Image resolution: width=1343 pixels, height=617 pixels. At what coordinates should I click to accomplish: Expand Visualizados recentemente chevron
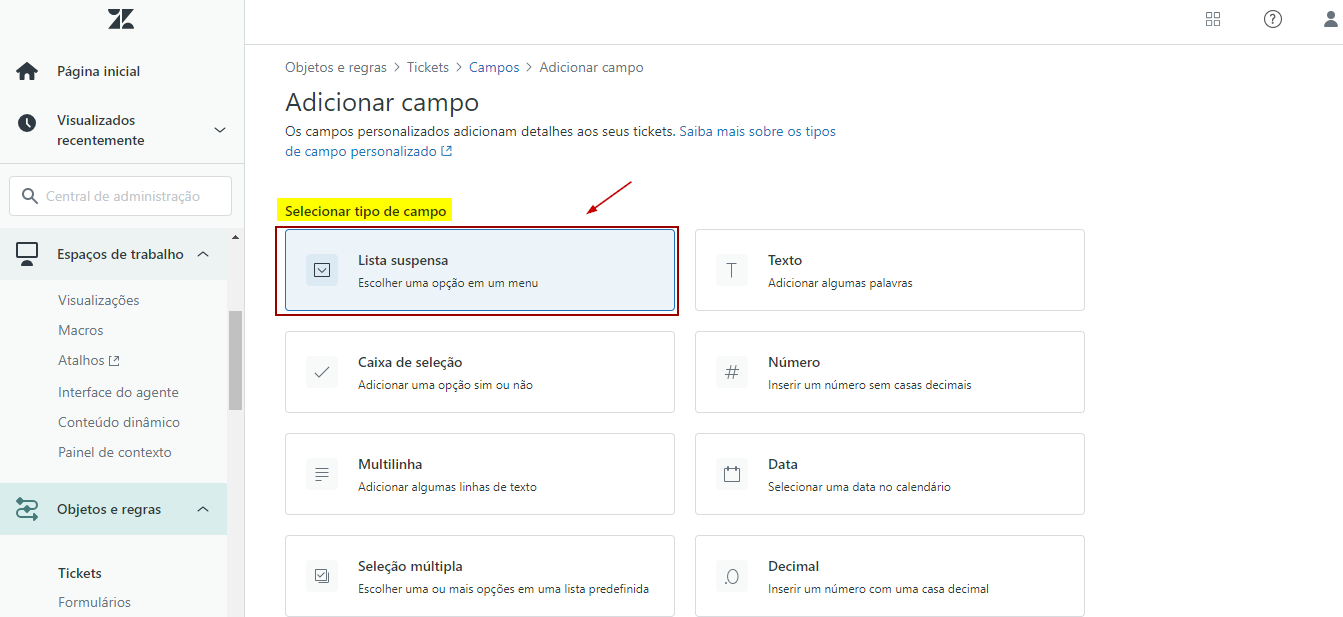tap(220, 130)
